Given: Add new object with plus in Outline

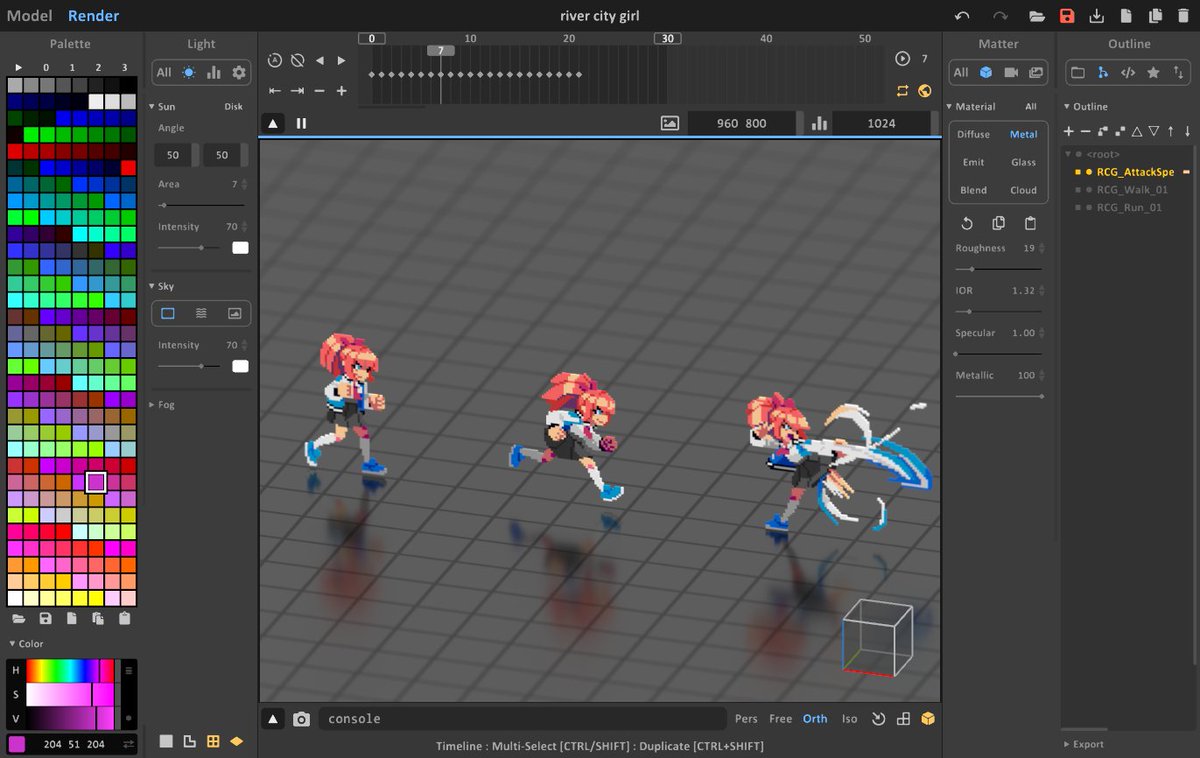Looking at the screenshot, I should [x=1069, y=131].
